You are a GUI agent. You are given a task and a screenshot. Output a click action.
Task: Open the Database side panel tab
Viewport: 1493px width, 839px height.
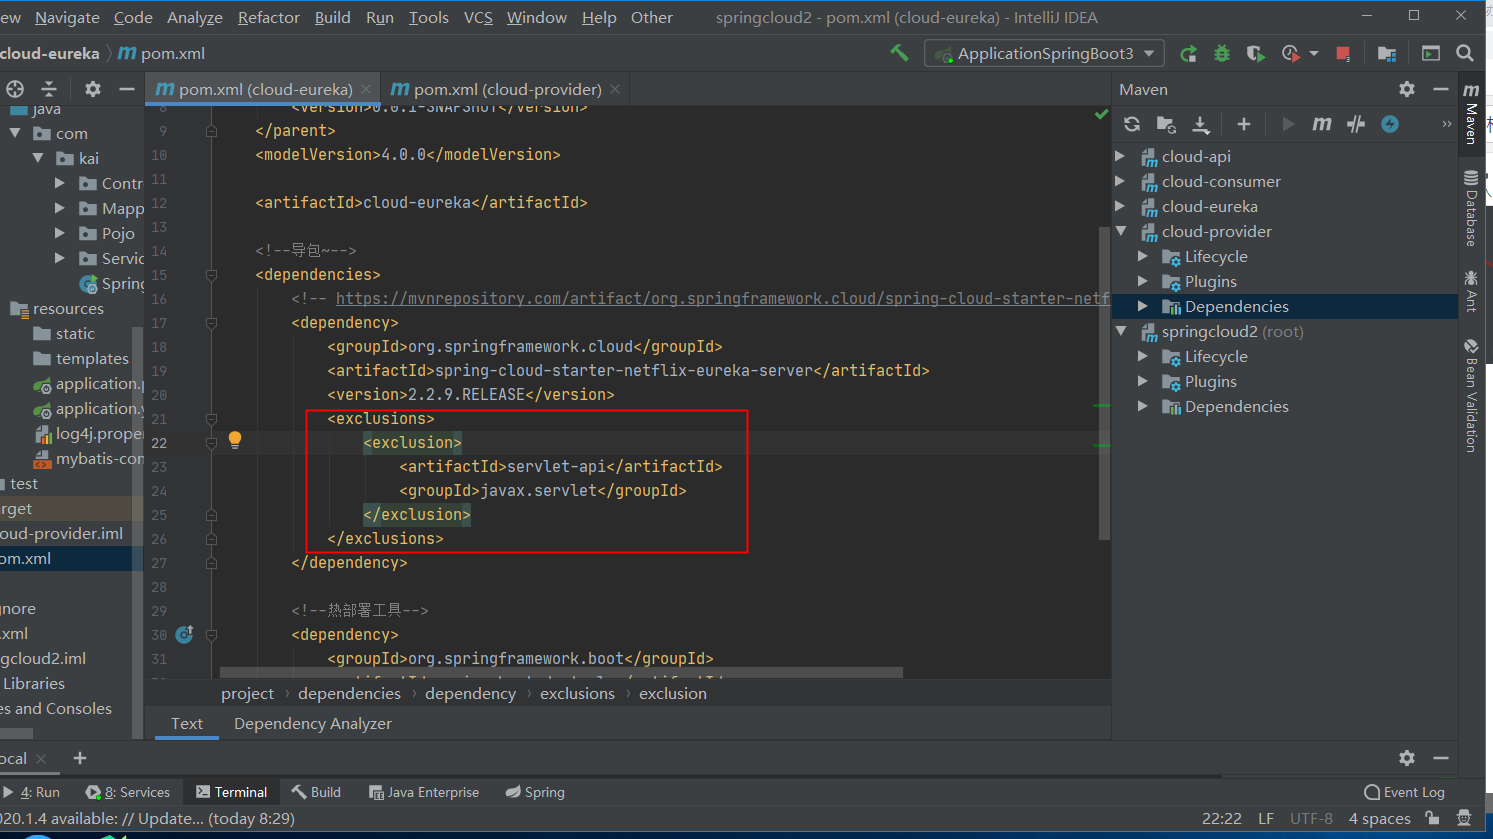tap(1470, 208)
